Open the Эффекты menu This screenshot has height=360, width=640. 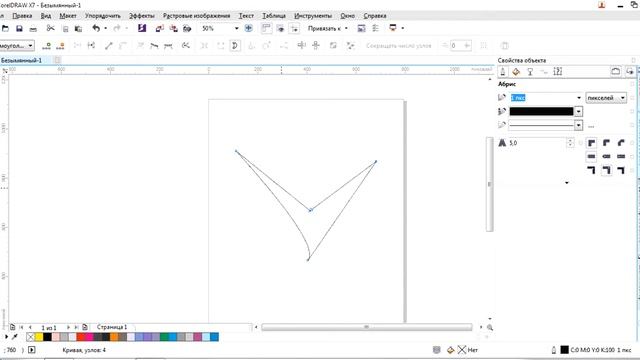(x=142, y=16)
